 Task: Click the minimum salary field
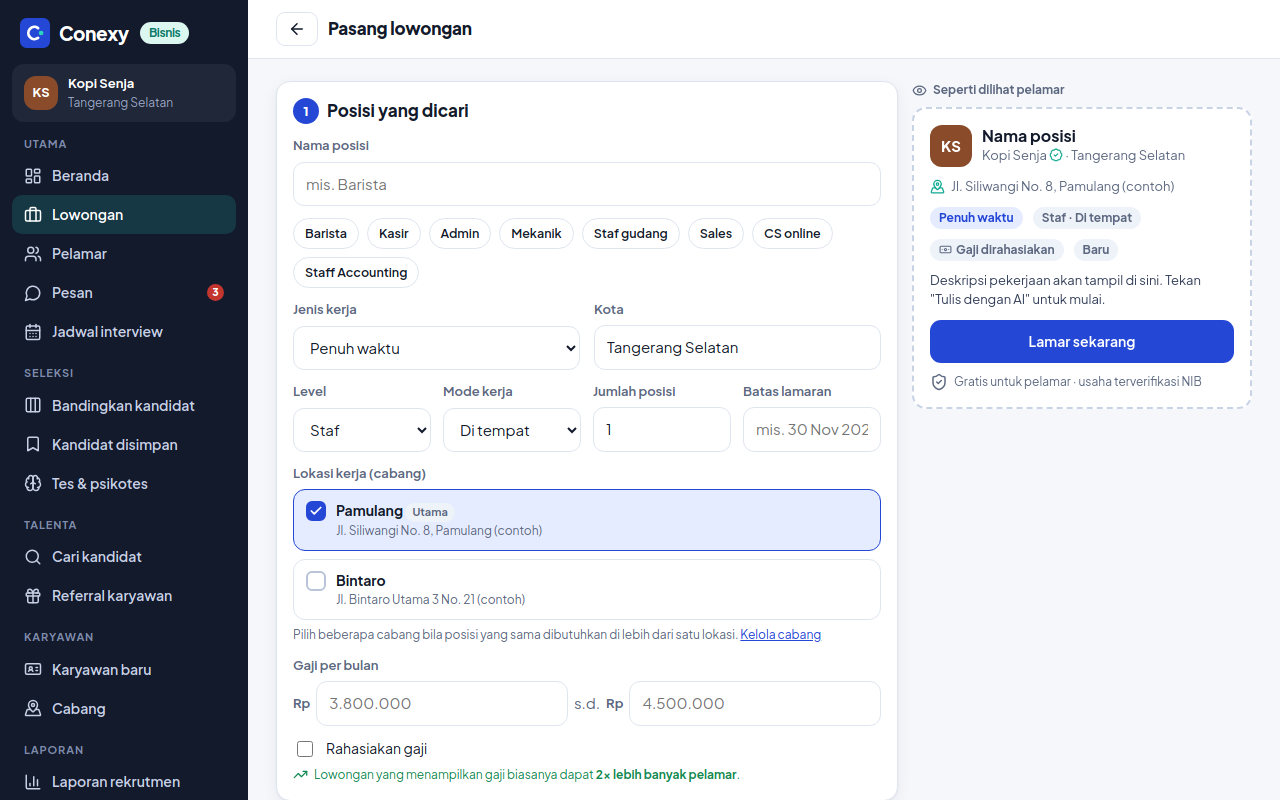(442, 704)
